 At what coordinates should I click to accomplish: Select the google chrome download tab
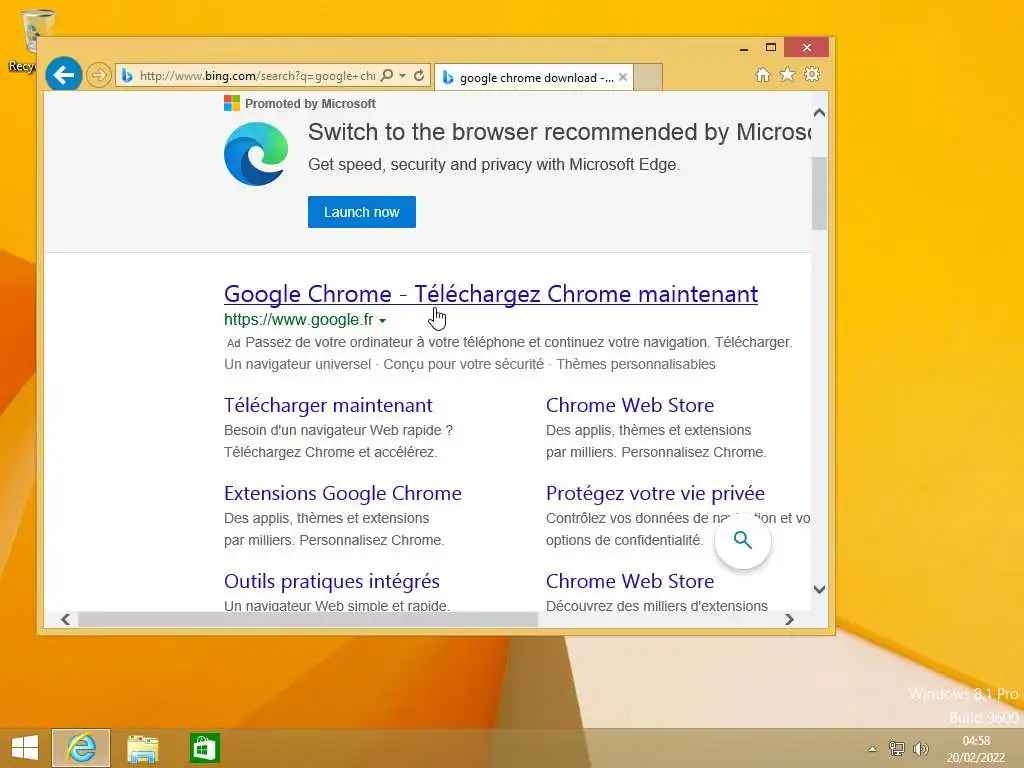[536, 78]
